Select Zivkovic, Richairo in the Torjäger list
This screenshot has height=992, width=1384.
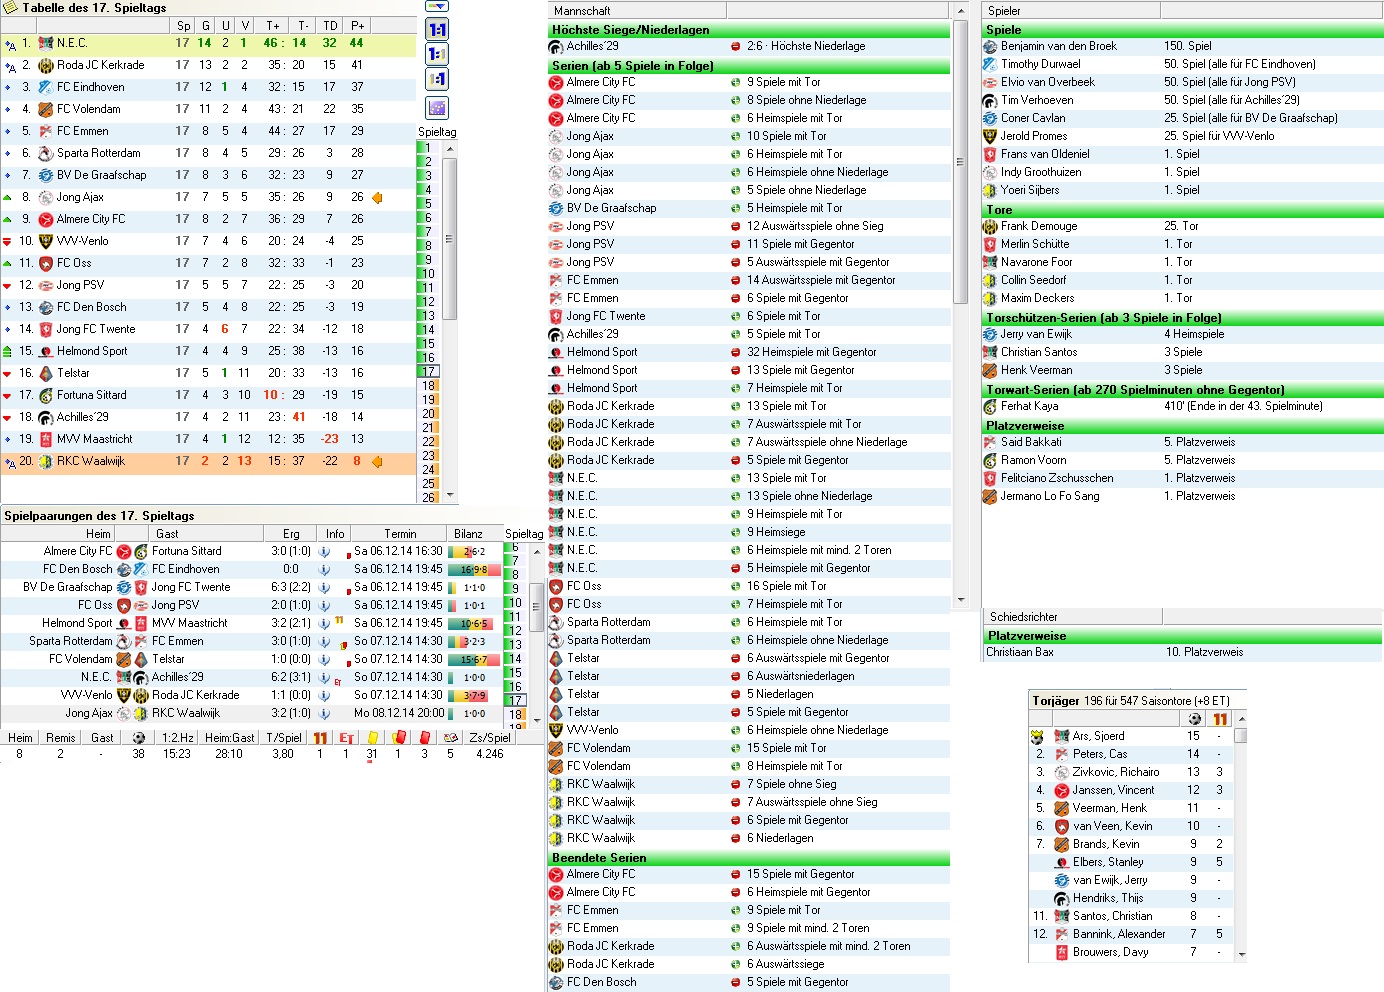(1131, 772)
